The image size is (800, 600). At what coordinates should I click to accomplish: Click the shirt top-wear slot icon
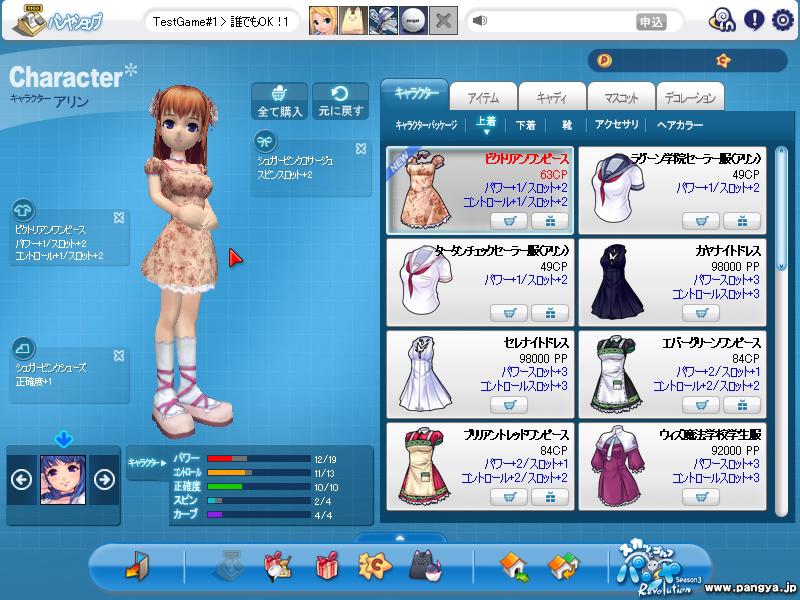[23, 210]
